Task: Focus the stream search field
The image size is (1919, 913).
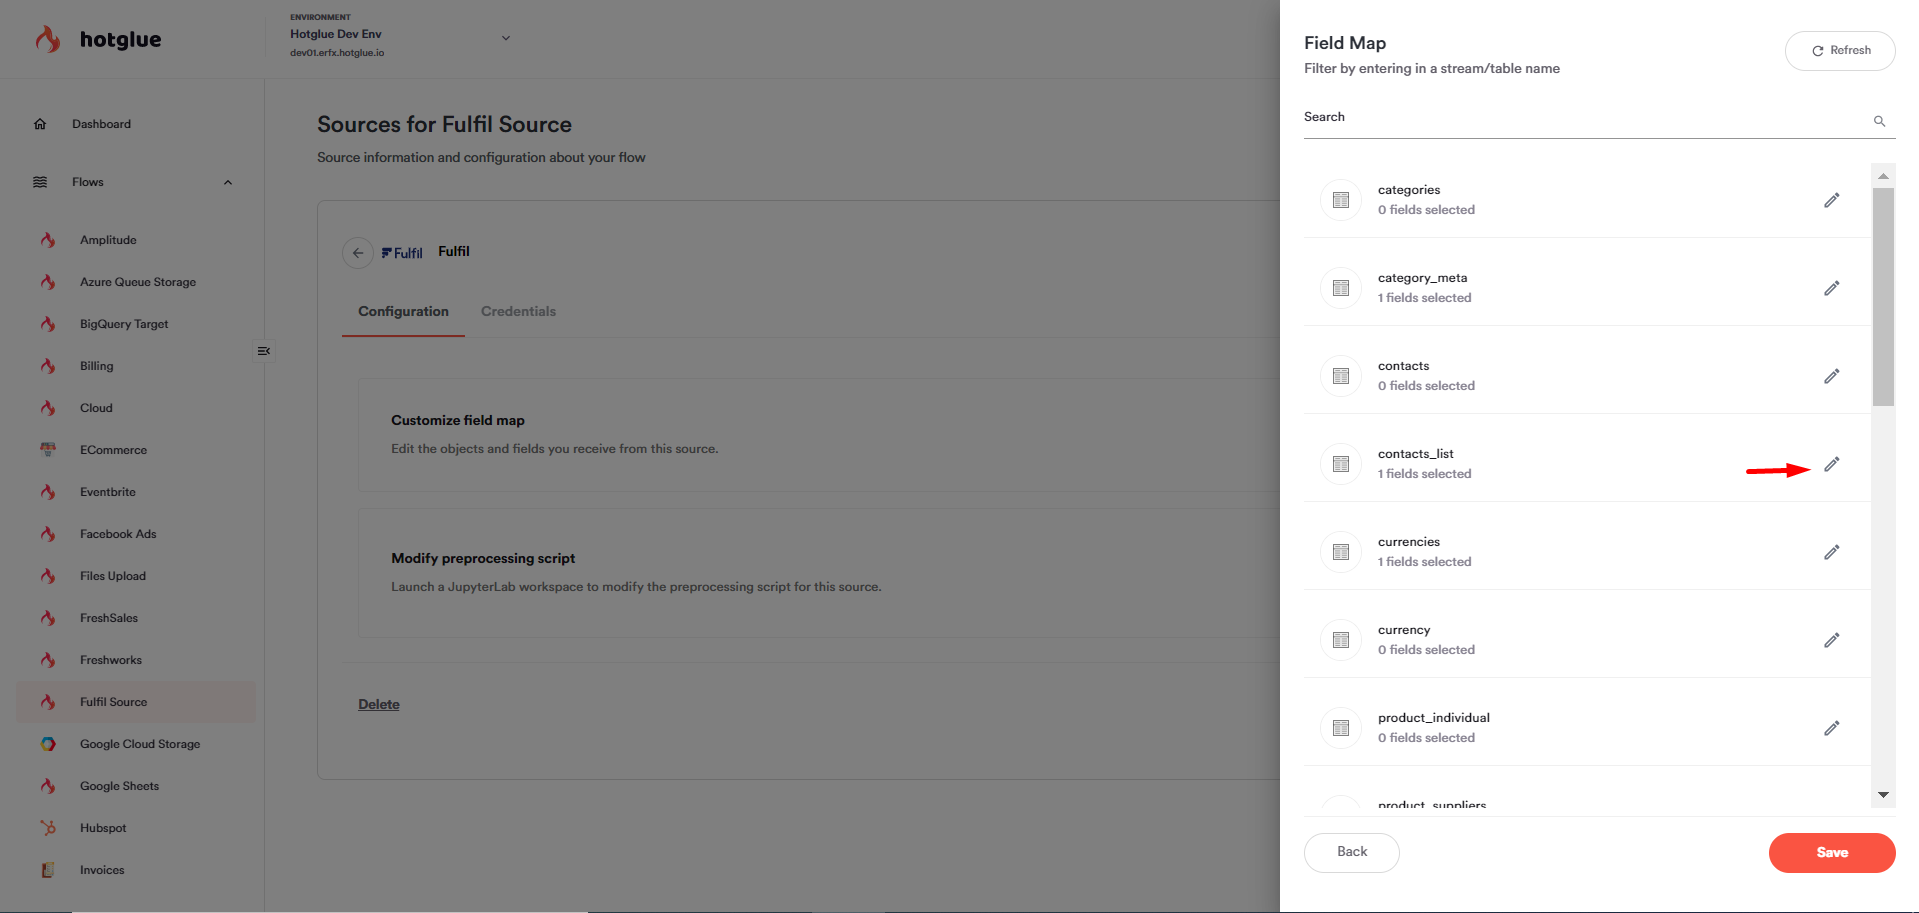Action: coord(1586,118)
